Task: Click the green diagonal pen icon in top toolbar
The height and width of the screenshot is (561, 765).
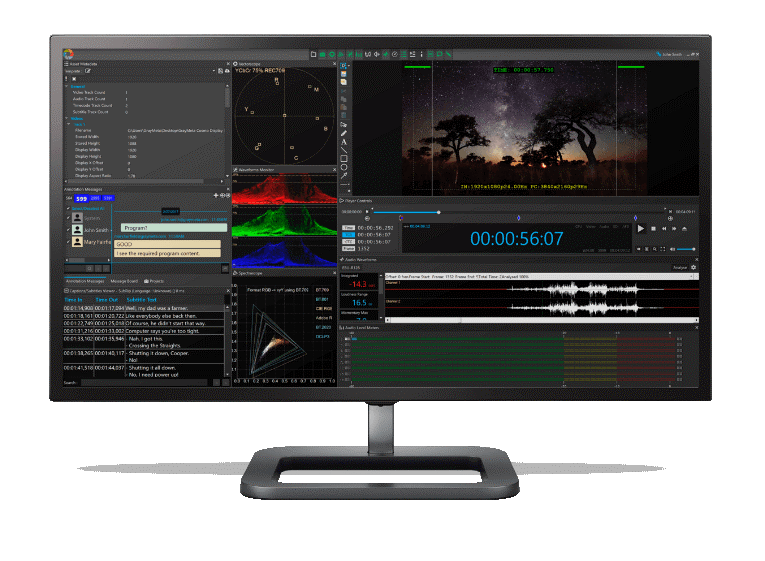Action: tap(448, 54)
